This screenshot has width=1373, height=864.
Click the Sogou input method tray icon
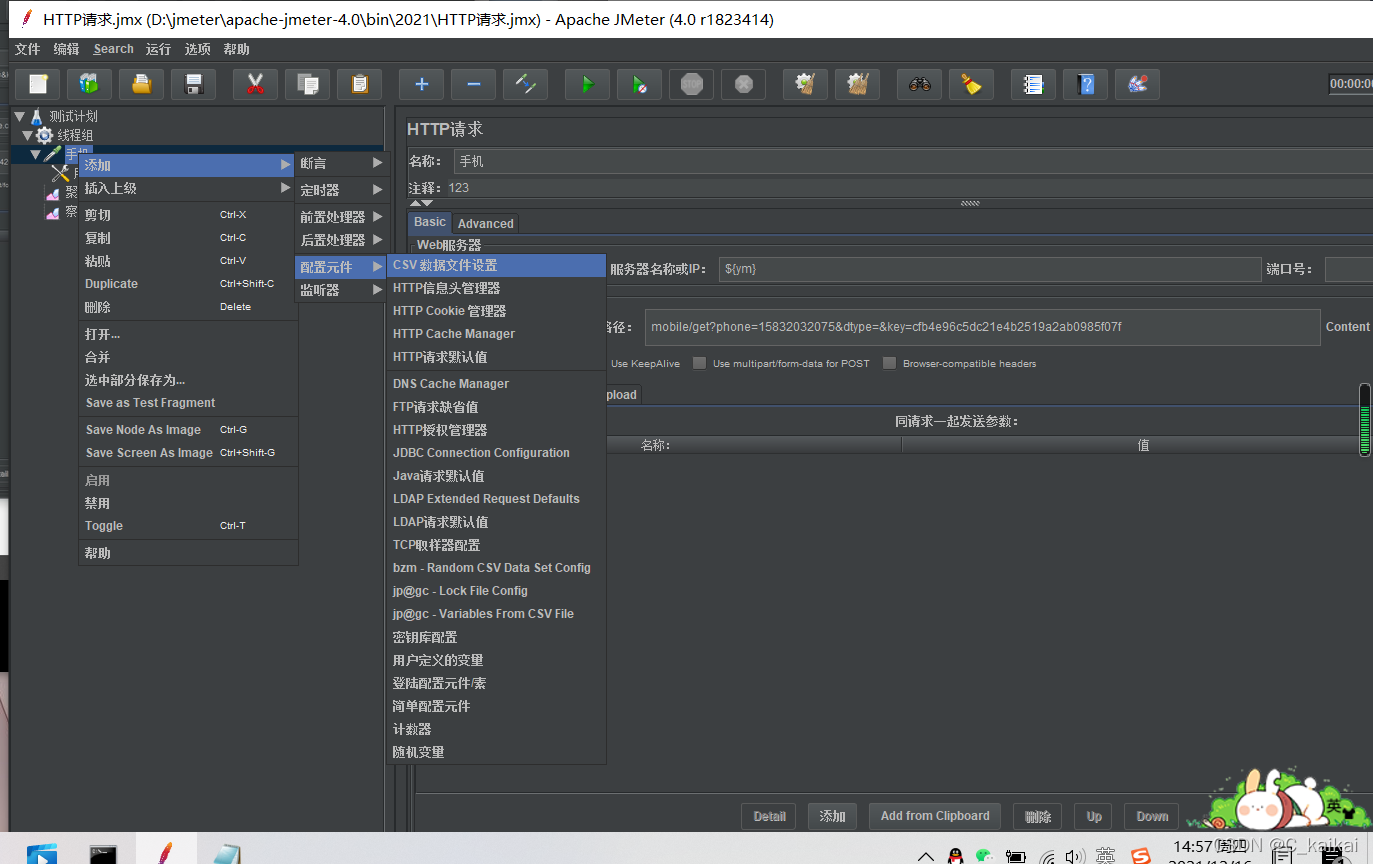(1141, 856)
